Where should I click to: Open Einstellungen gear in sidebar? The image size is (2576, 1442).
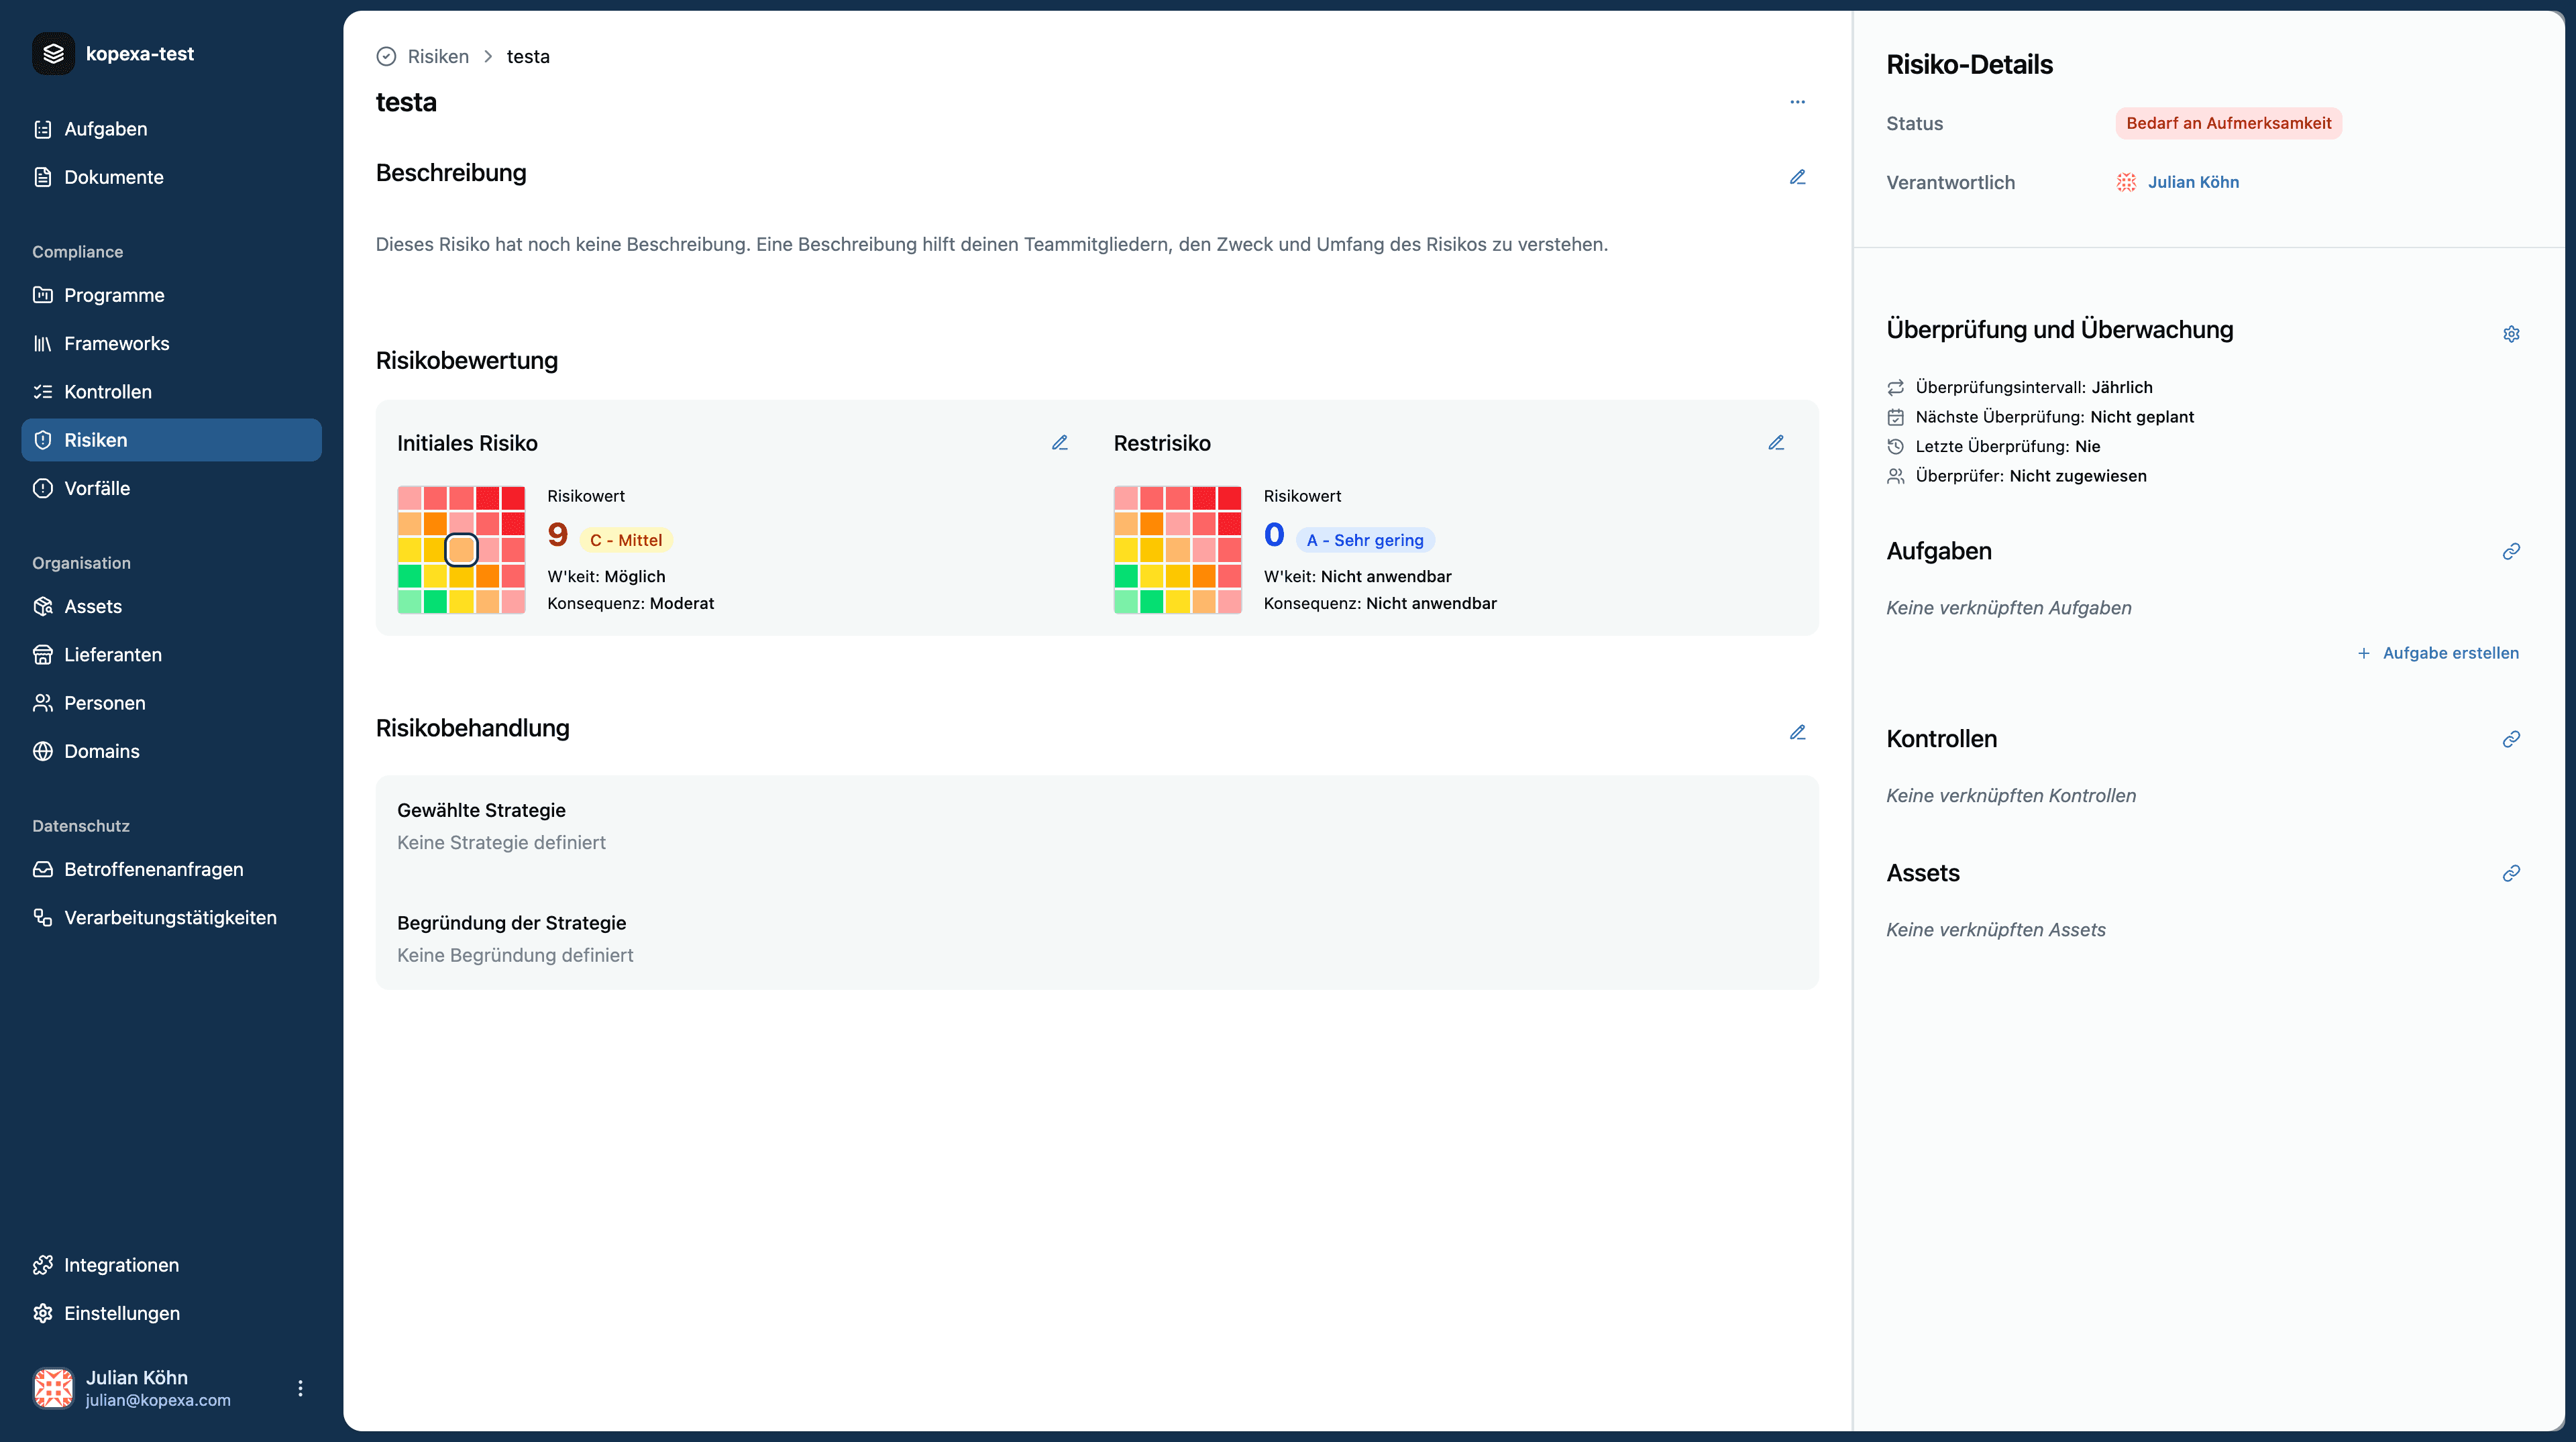pyautogui.click(x=122, y=1313)
